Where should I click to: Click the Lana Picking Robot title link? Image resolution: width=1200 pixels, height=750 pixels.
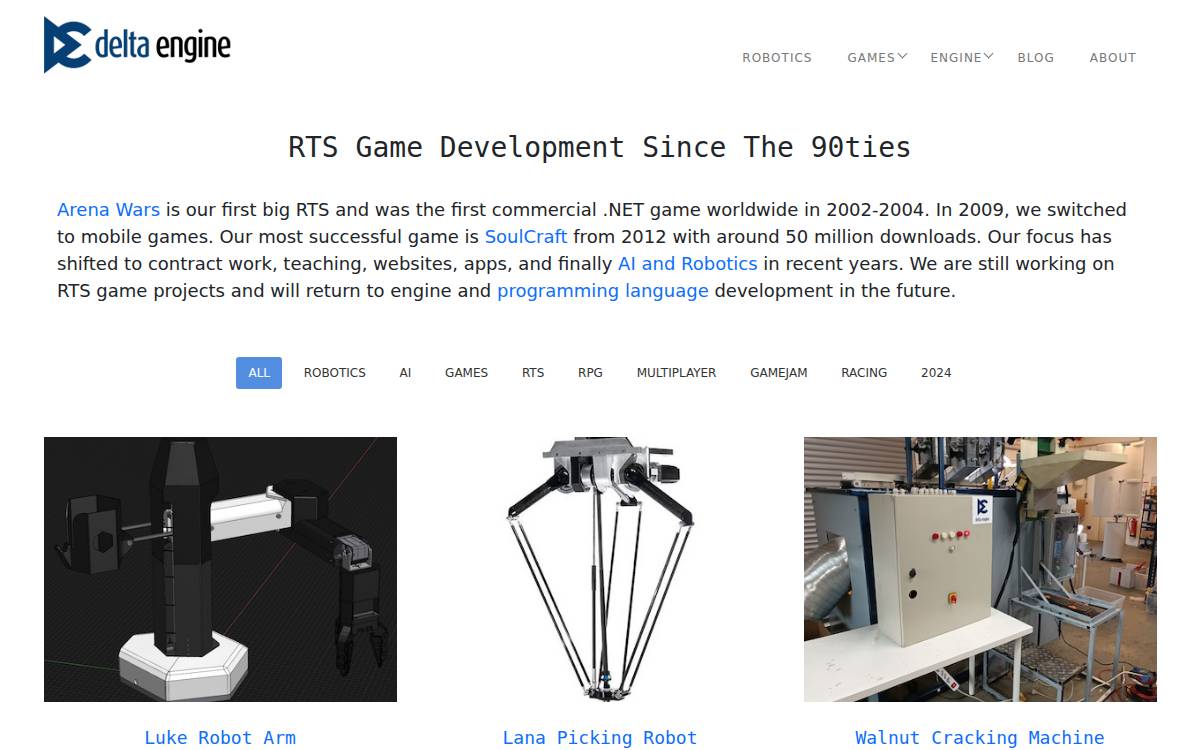click(600, 738)
